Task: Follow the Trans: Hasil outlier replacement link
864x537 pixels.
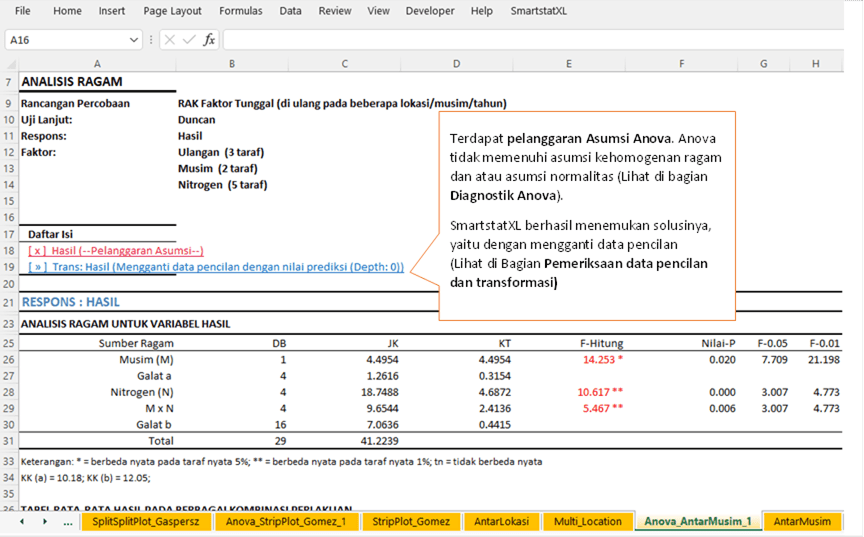Action: point(216,267)
